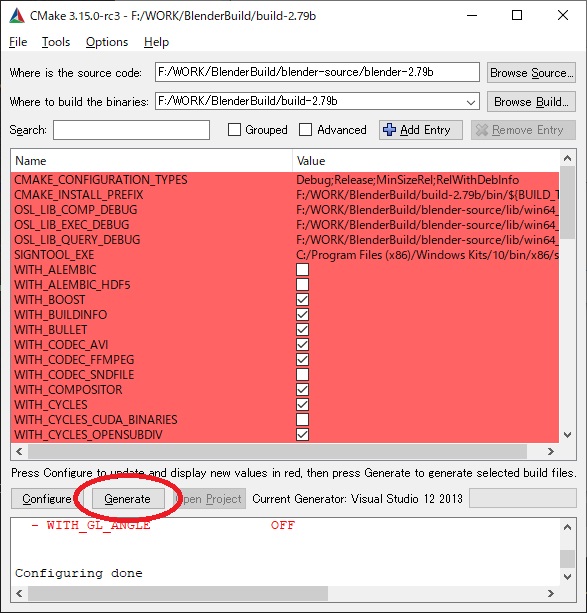The height and width of the screenshot is (613, 587).
Task: Toggle the Grouped checkbox
Action: [x=234, y=130]
